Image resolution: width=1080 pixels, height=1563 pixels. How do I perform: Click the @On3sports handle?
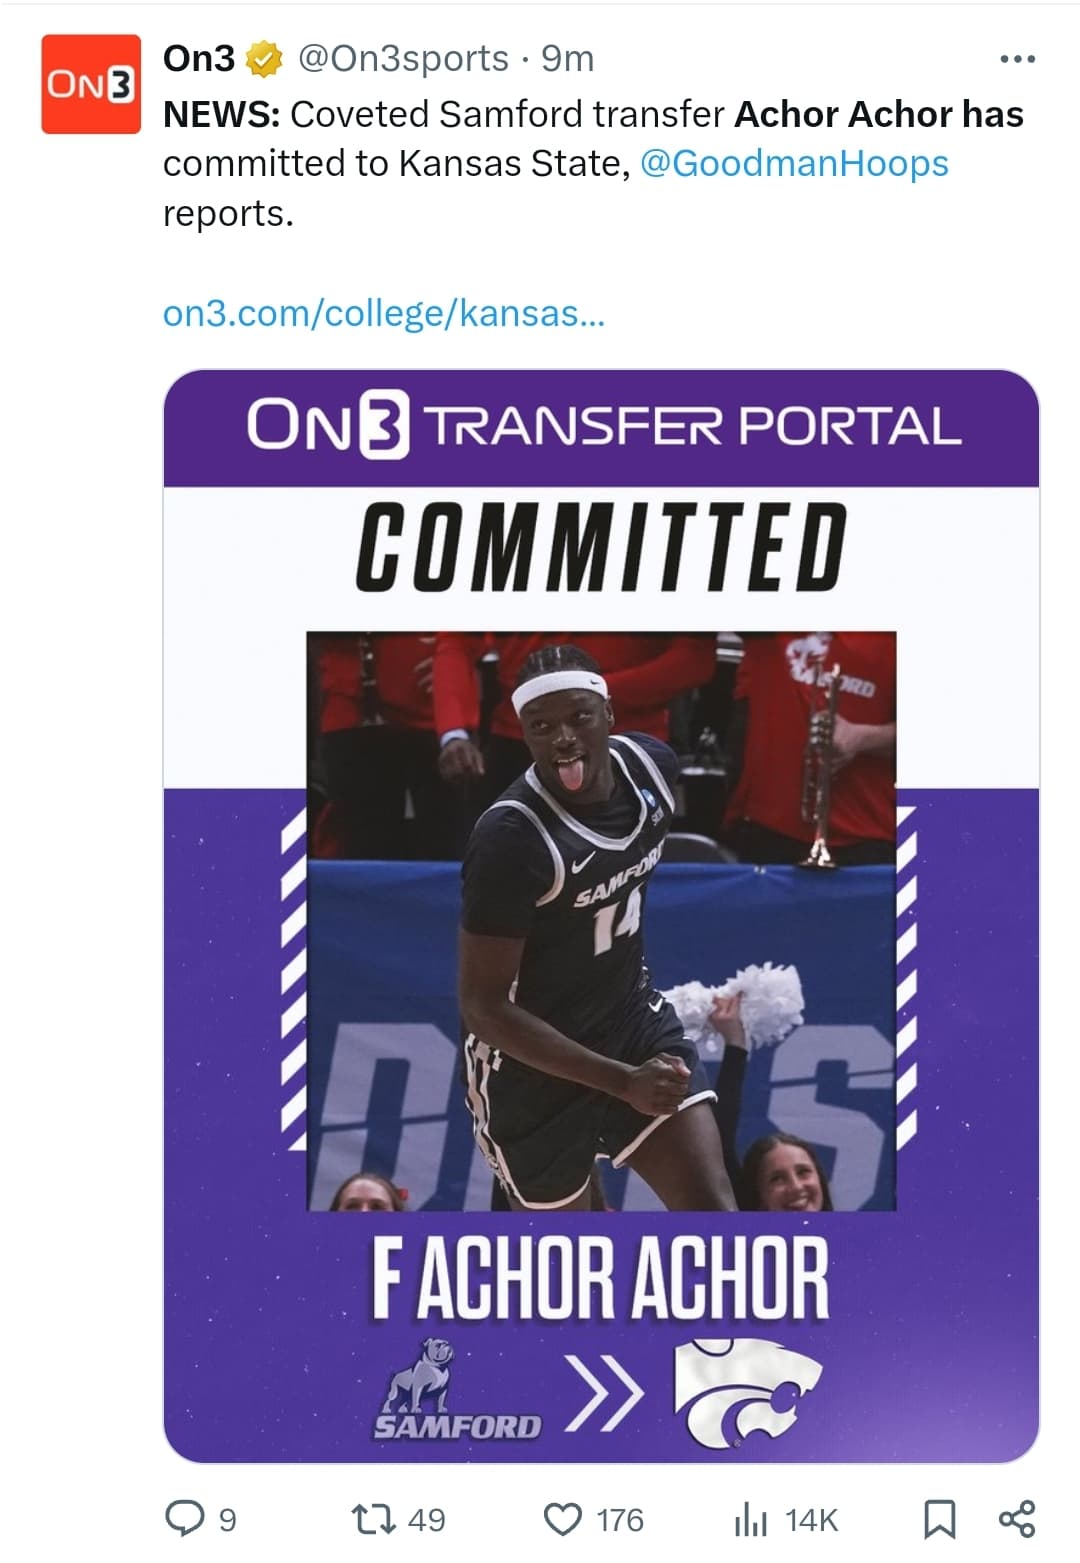(x=403, y=60)
